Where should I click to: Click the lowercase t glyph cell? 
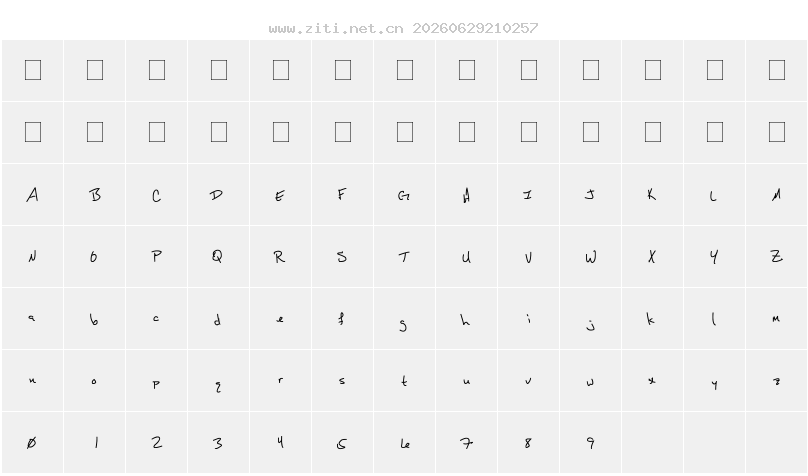point(405,381)
